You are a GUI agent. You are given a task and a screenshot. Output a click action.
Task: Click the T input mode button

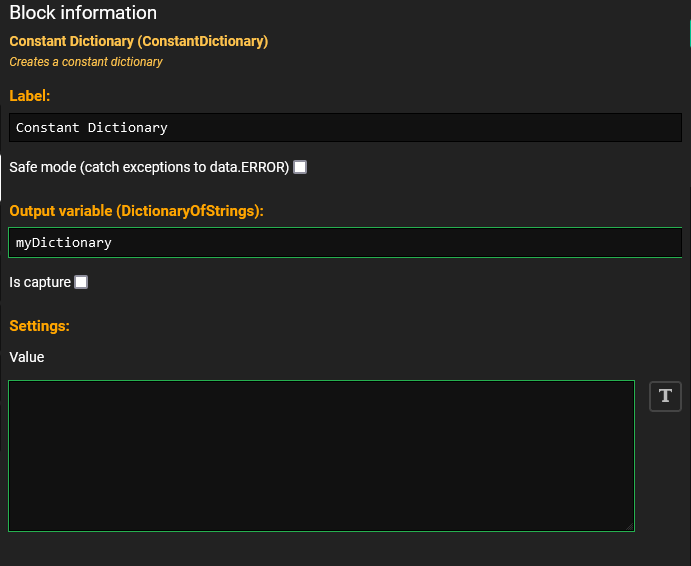pyautogui.click(x=665, y=396)
